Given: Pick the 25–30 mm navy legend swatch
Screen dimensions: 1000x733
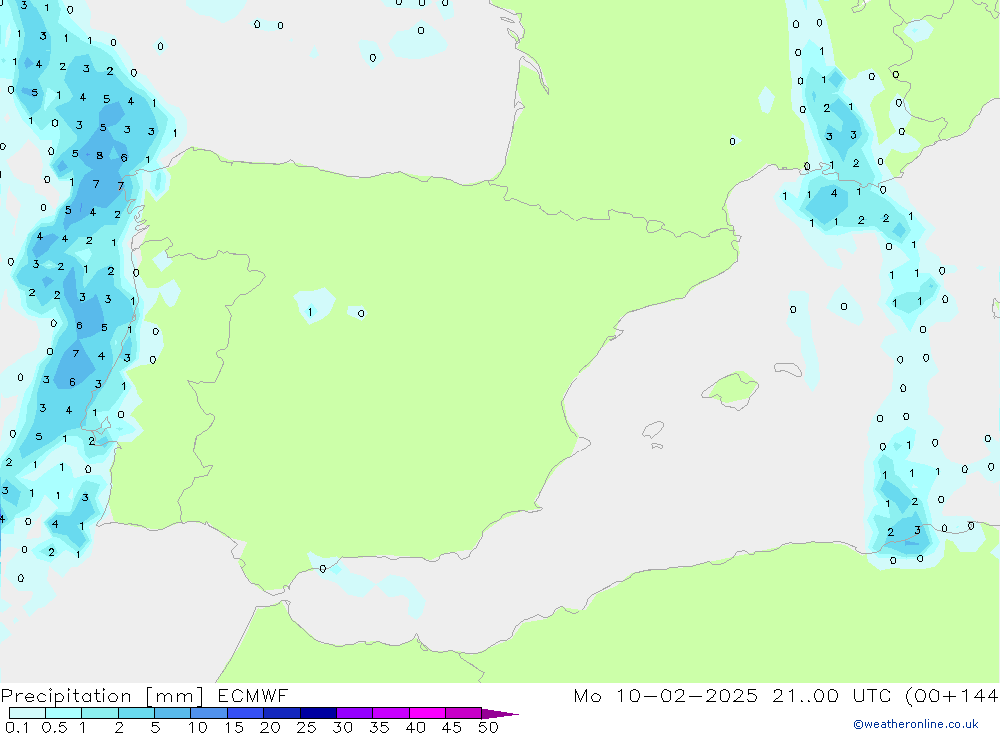Looking at the screenshot, I should tap(318, 713).
